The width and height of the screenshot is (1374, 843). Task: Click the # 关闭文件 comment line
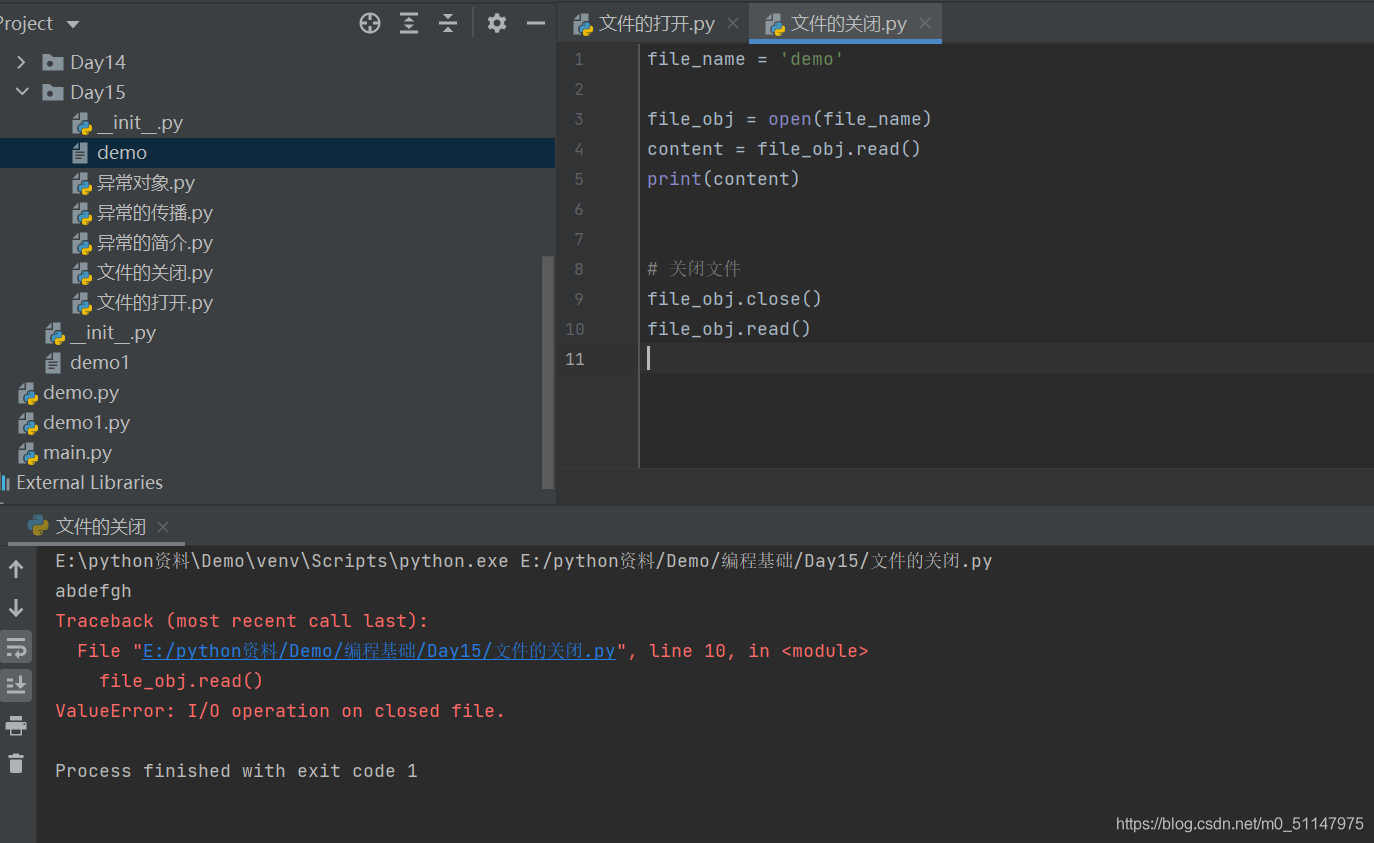(x=694, y=269)
